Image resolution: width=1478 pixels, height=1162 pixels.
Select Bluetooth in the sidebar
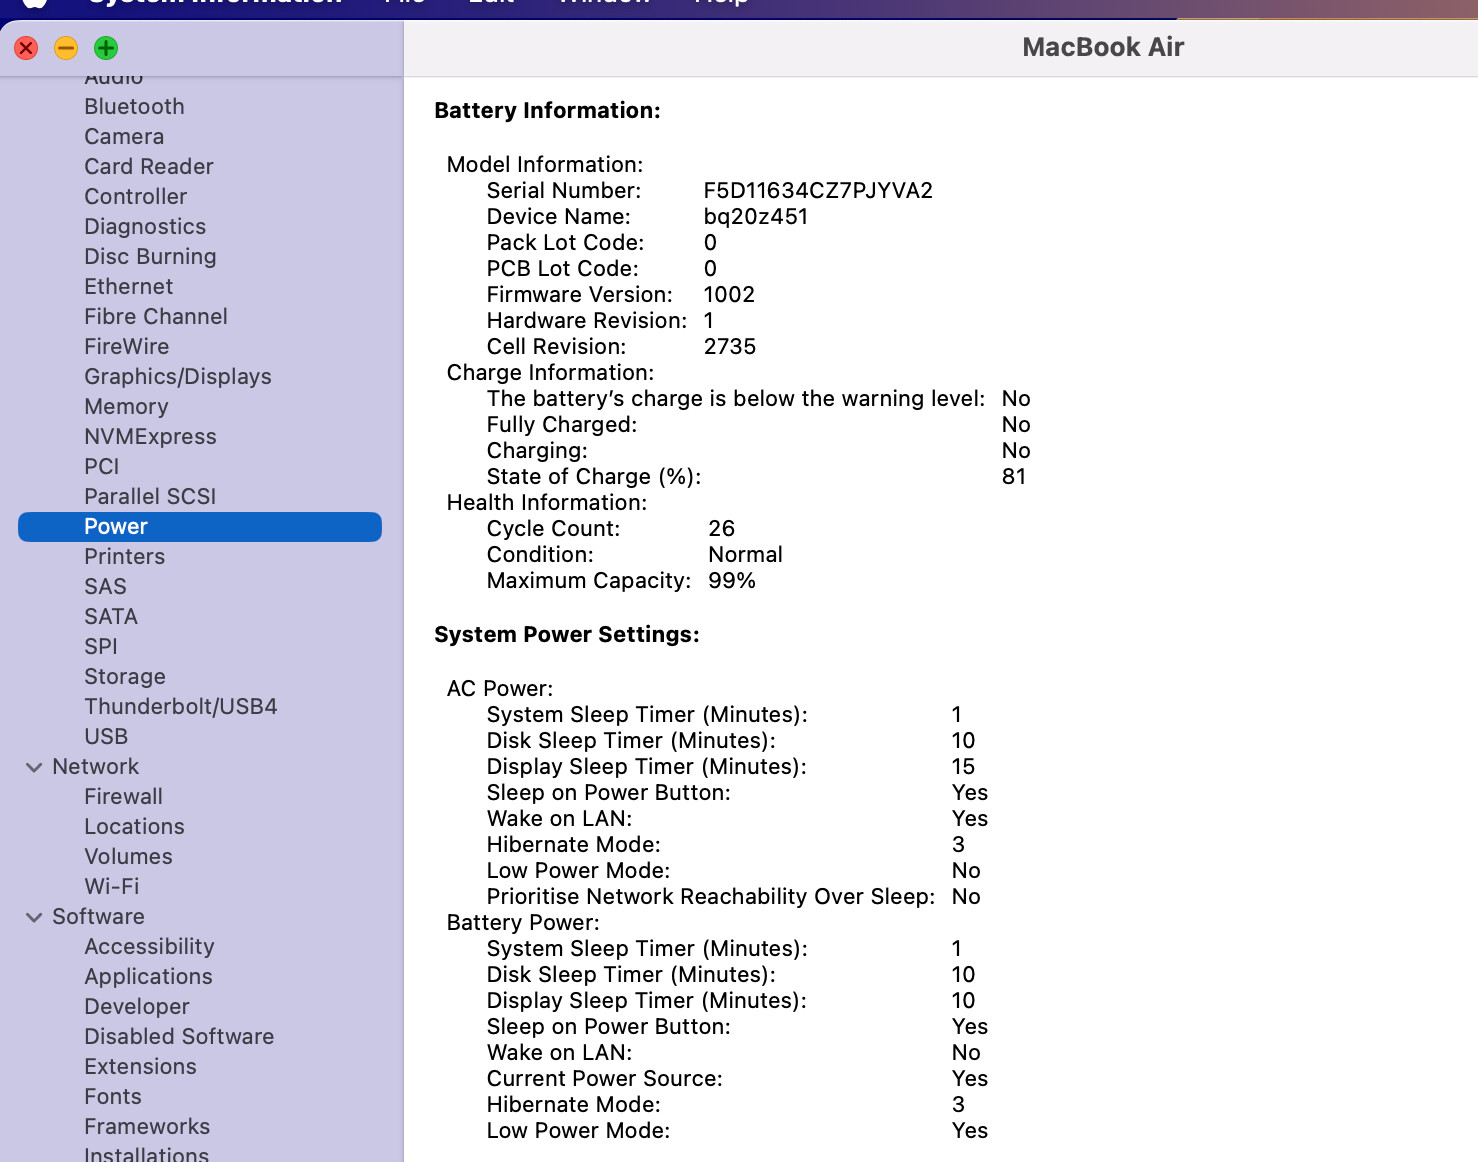pyautogui.click(x=134, y=107)
